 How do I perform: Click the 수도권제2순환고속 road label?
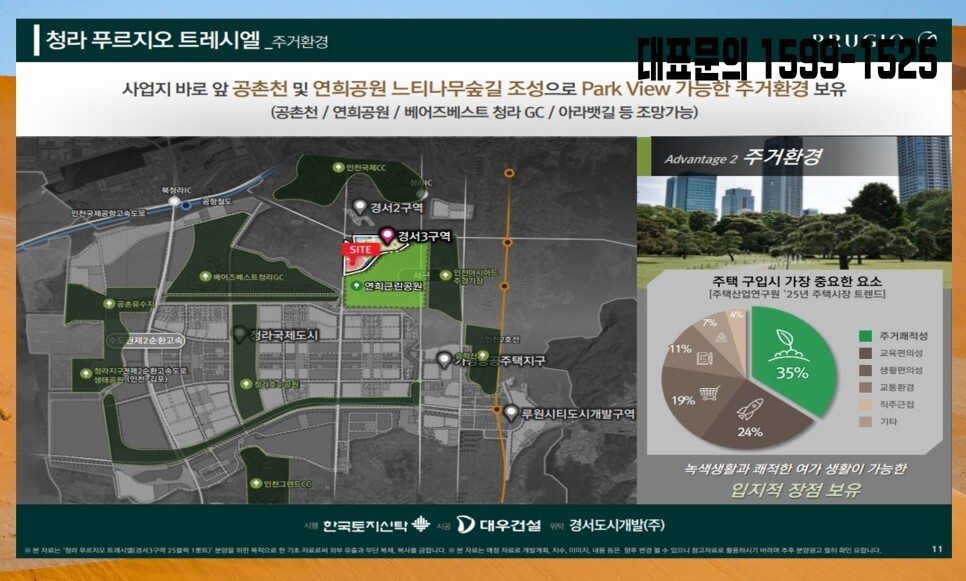tap(145, 340)
